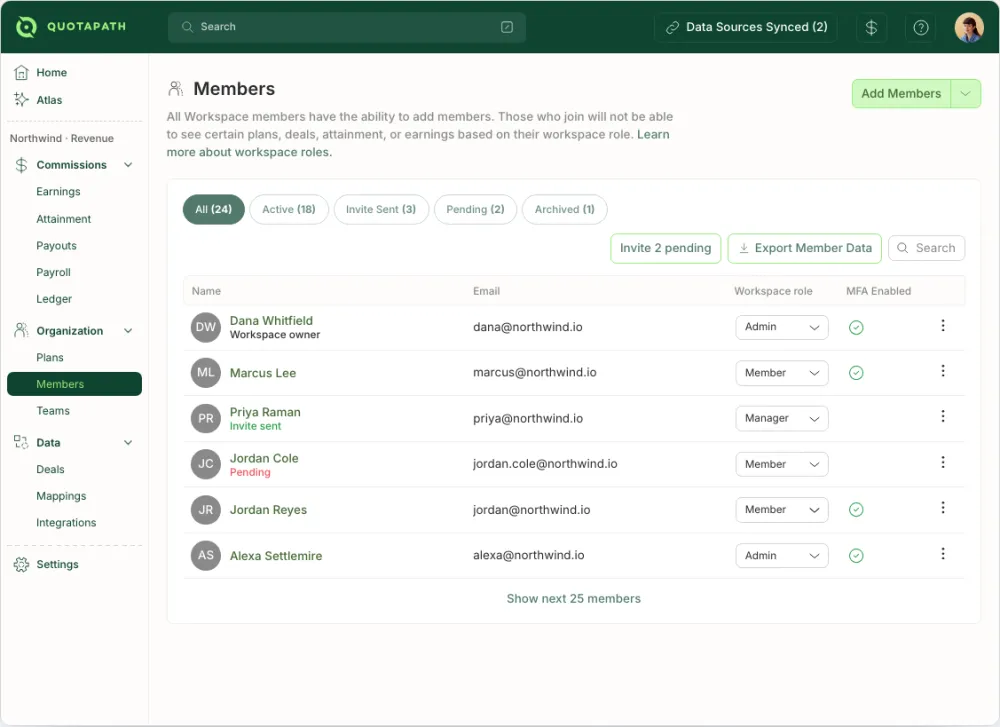Click the DW avatar for Dana Whitfield

(x=205, y=327)
